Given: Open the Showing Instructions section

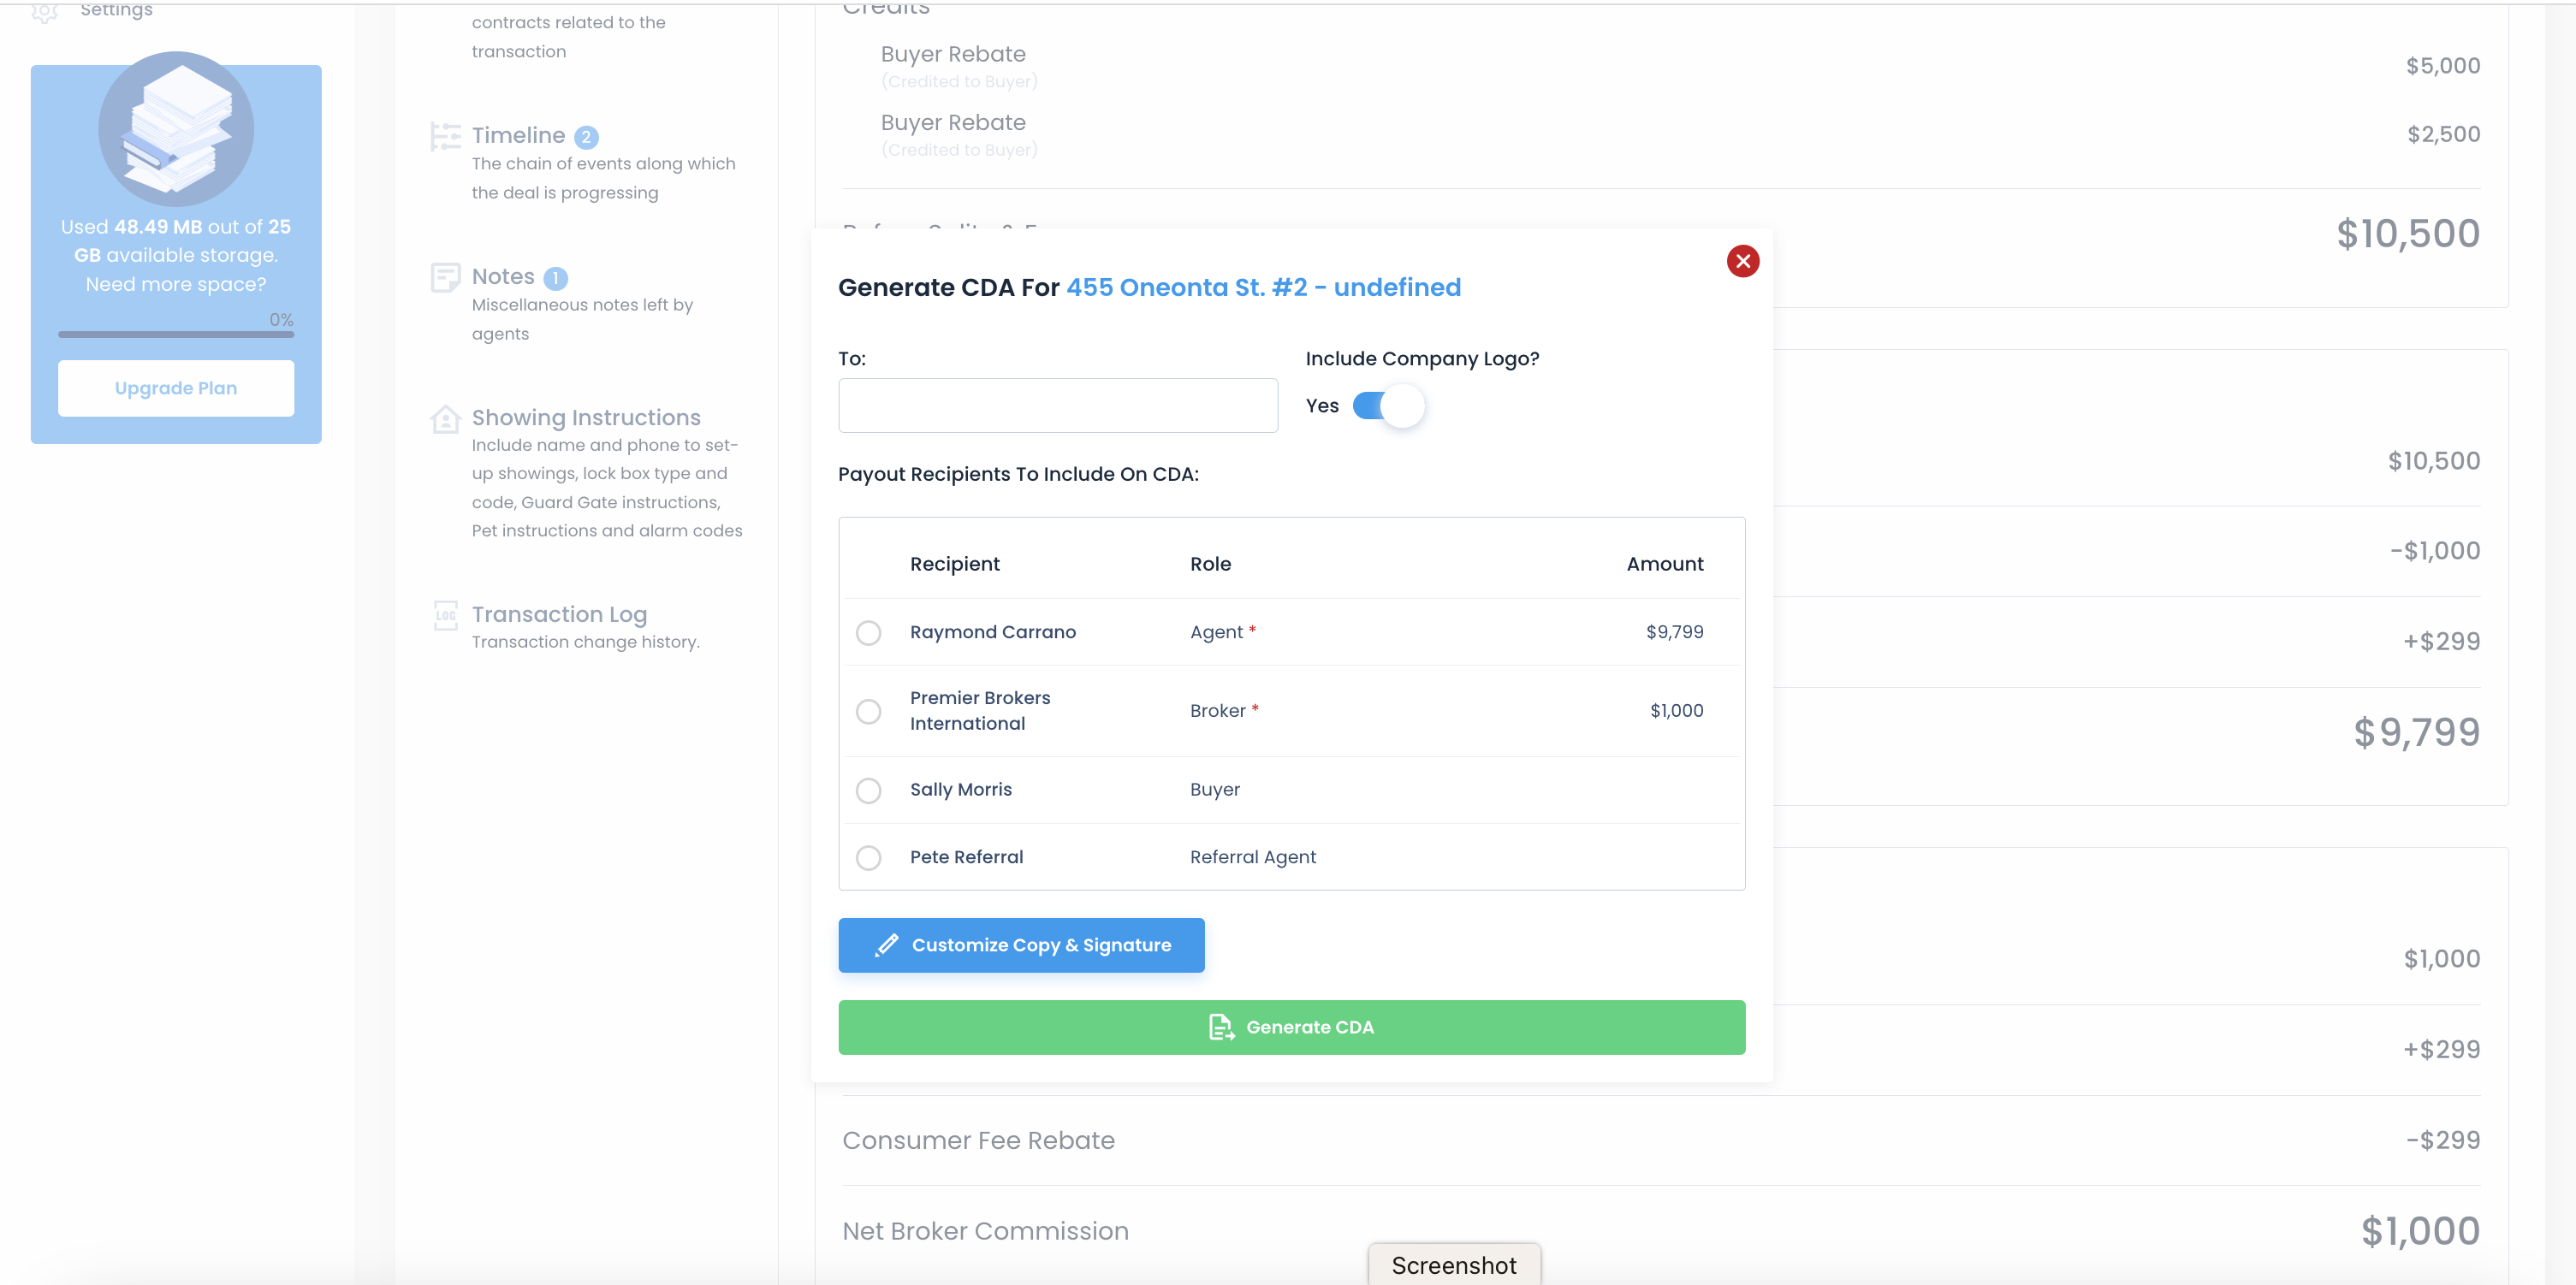Looking at the screenshot, I should tap(586, 417).
